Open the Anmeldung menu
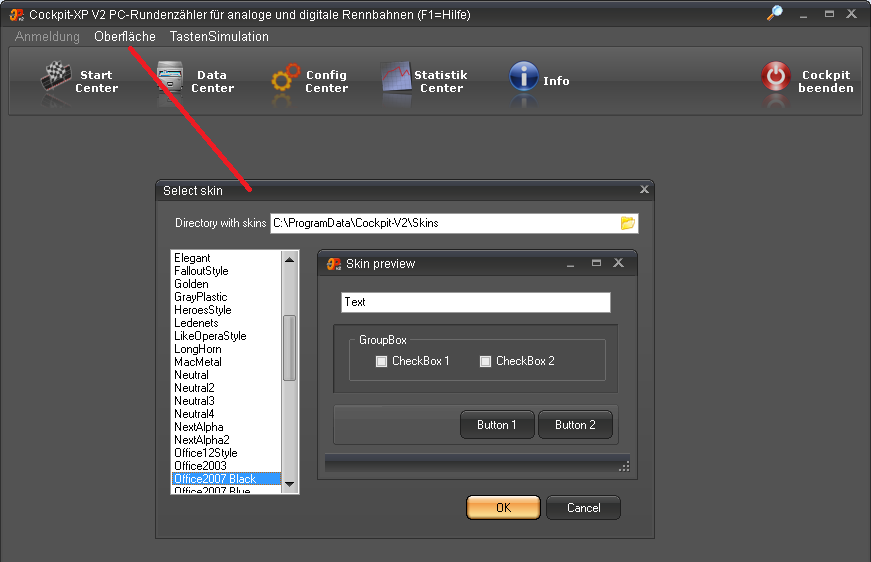Screen dimensions: 871x562 (x=47, y=37)
